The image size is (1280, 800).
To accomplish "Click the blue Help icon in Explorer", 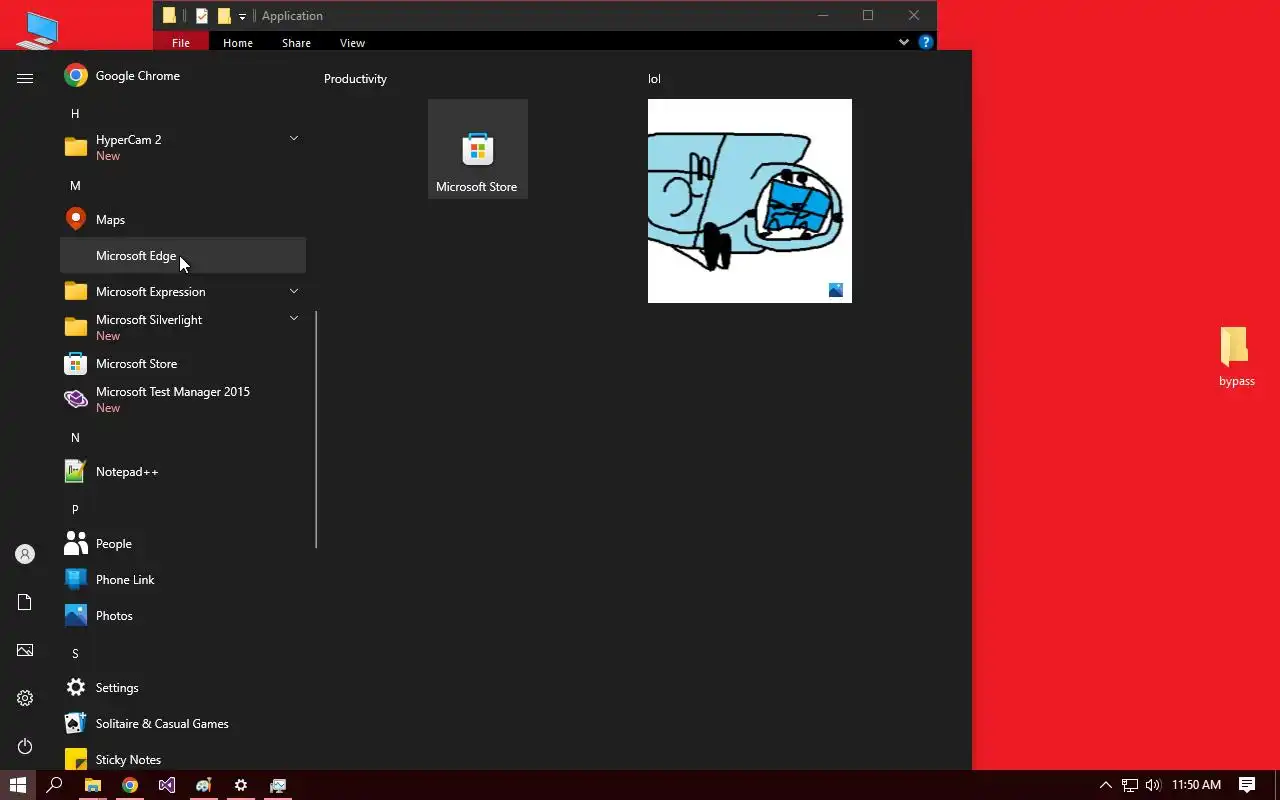I will [x=926, y=42].
